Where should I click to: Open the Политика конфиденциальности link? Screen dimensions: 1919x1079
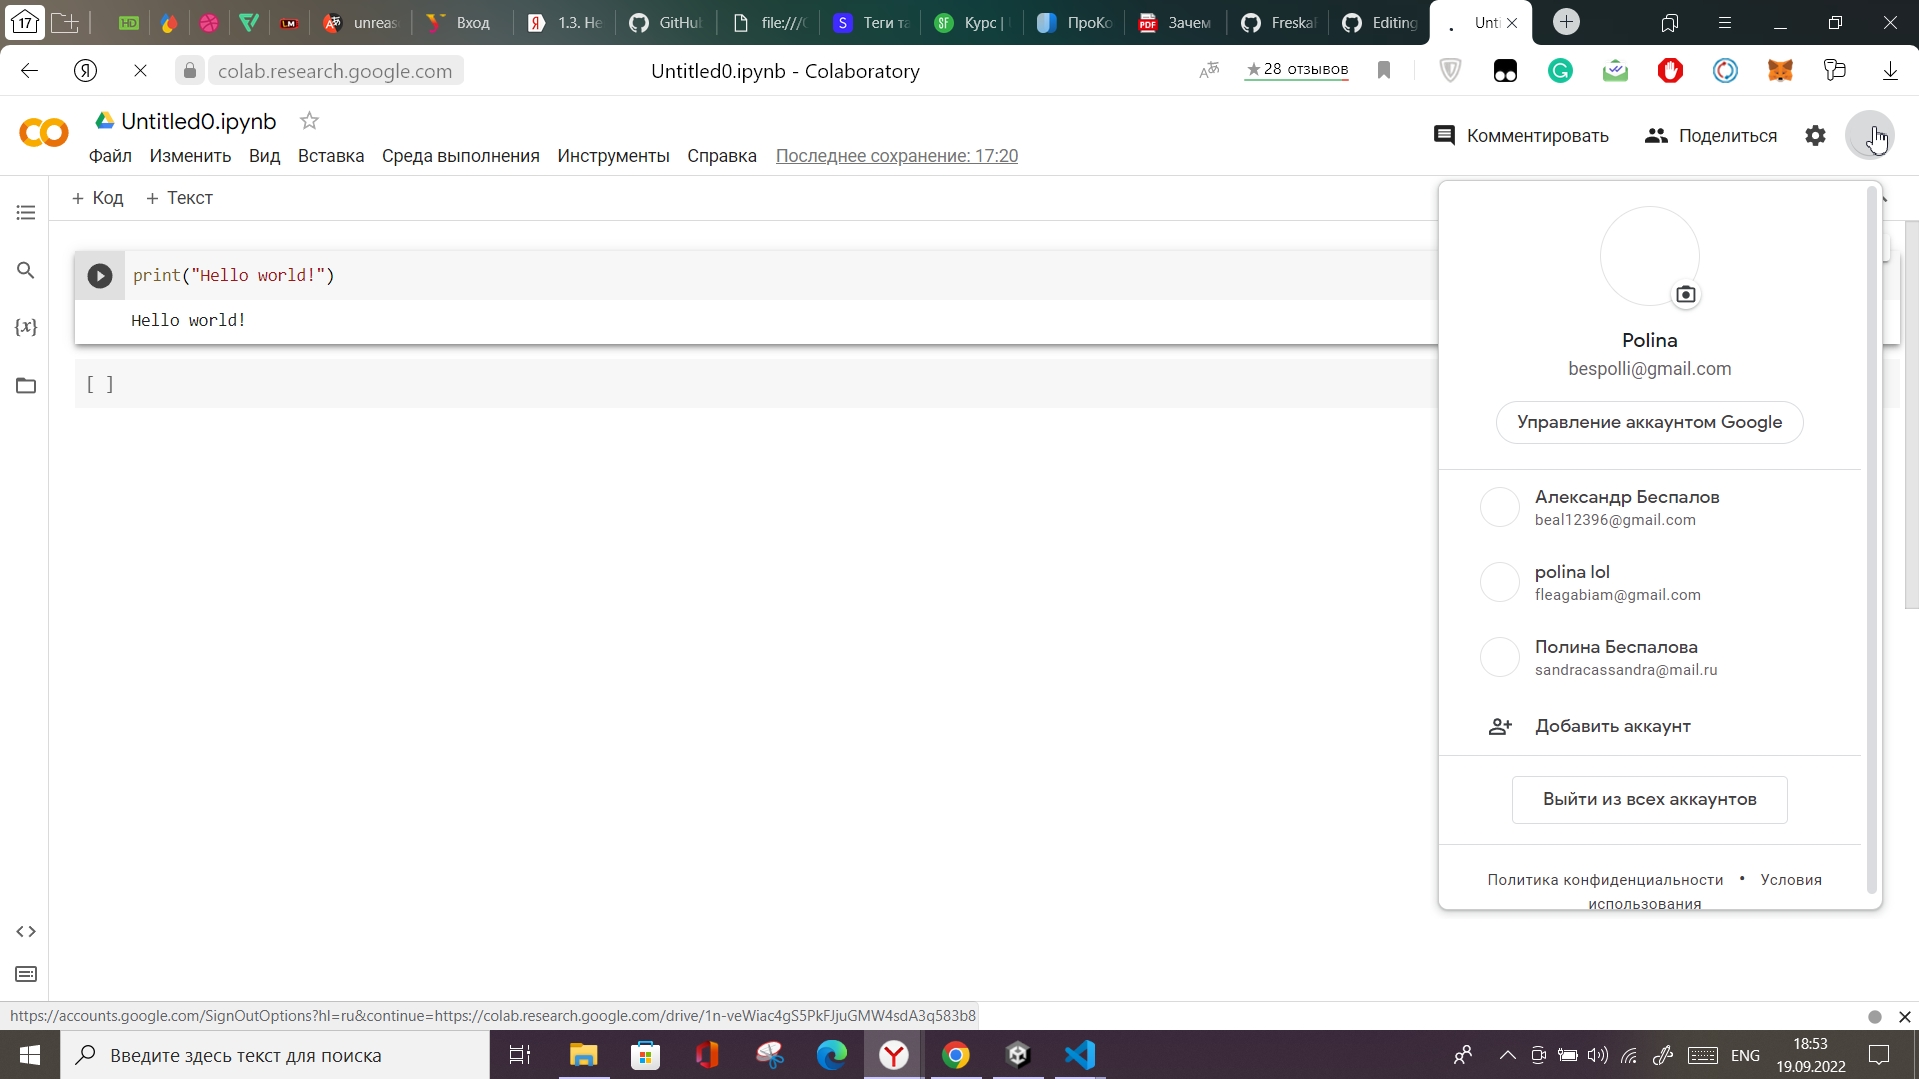1604,879
